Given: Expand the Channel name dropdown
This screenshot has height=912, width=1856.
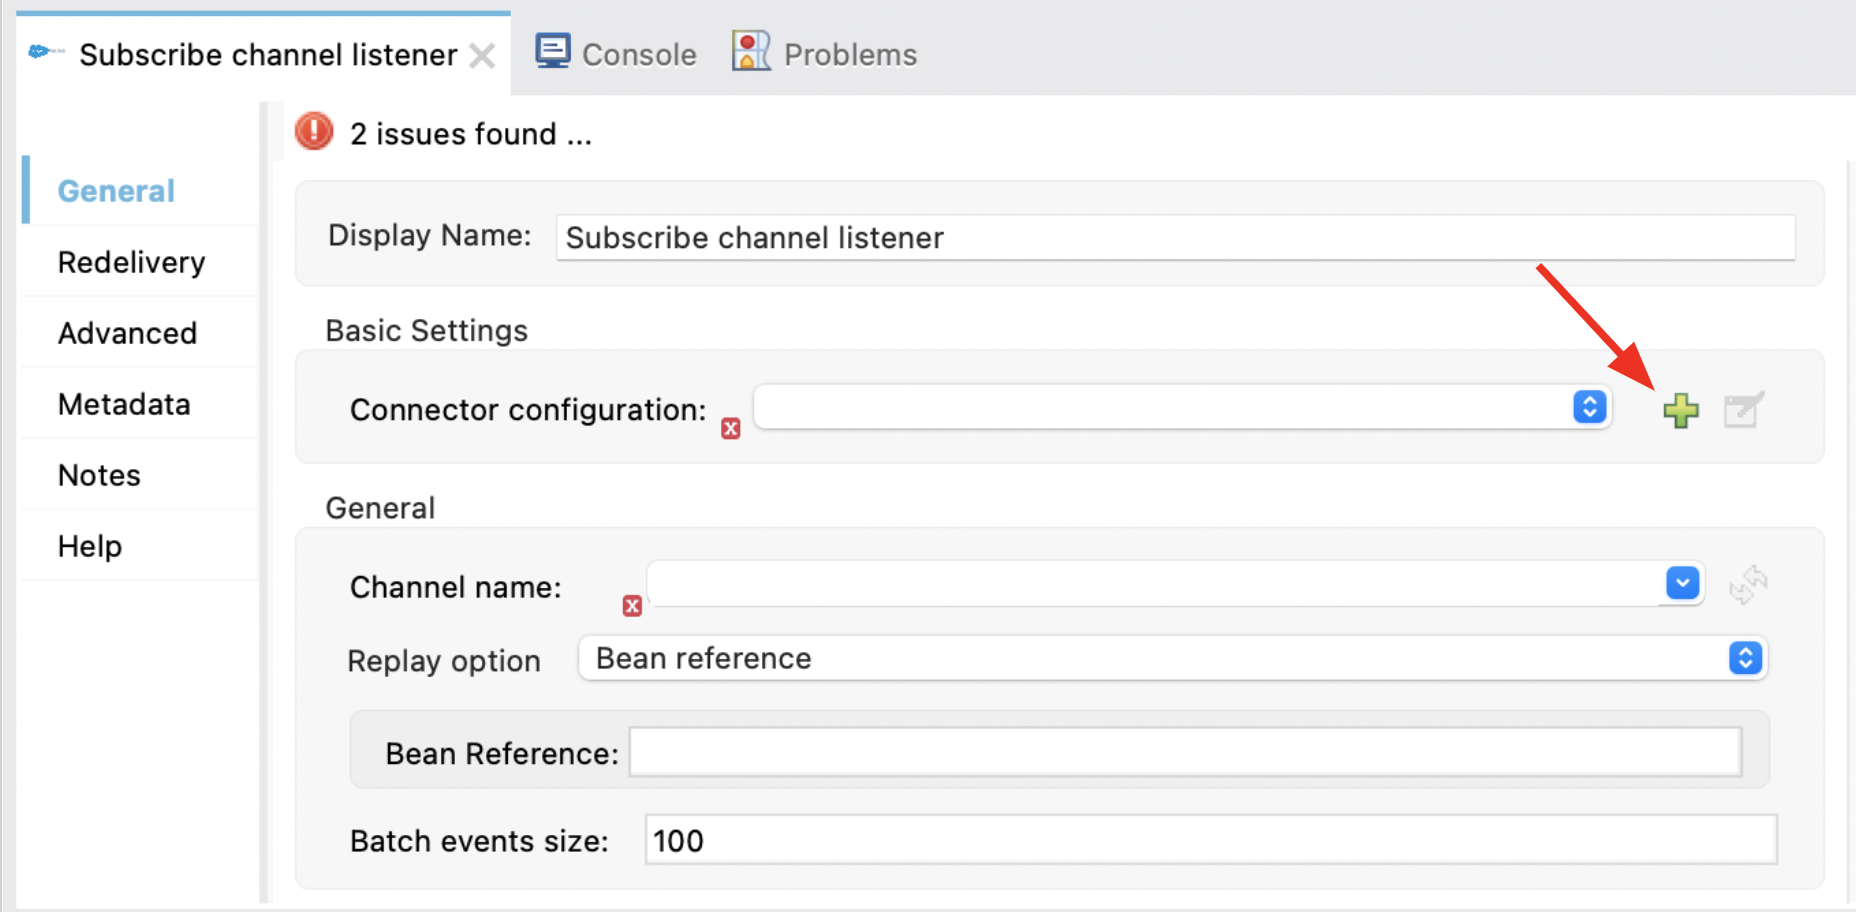Looking at the screenshot, I should [x=1682, y=583].
